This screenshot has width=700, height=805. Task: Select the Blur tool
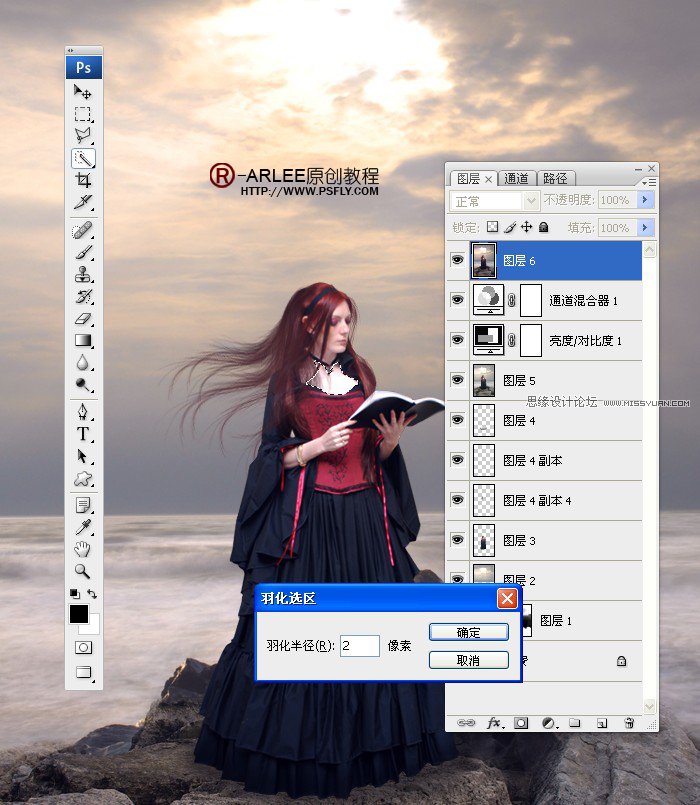point(83,362)
